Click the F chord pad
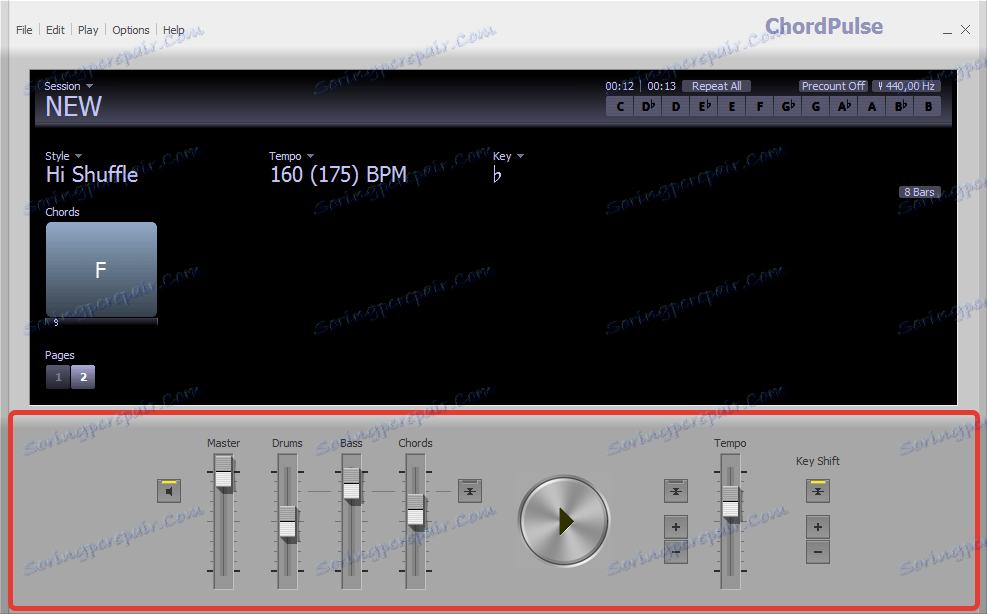987x614 pixels. click(100, 269)
